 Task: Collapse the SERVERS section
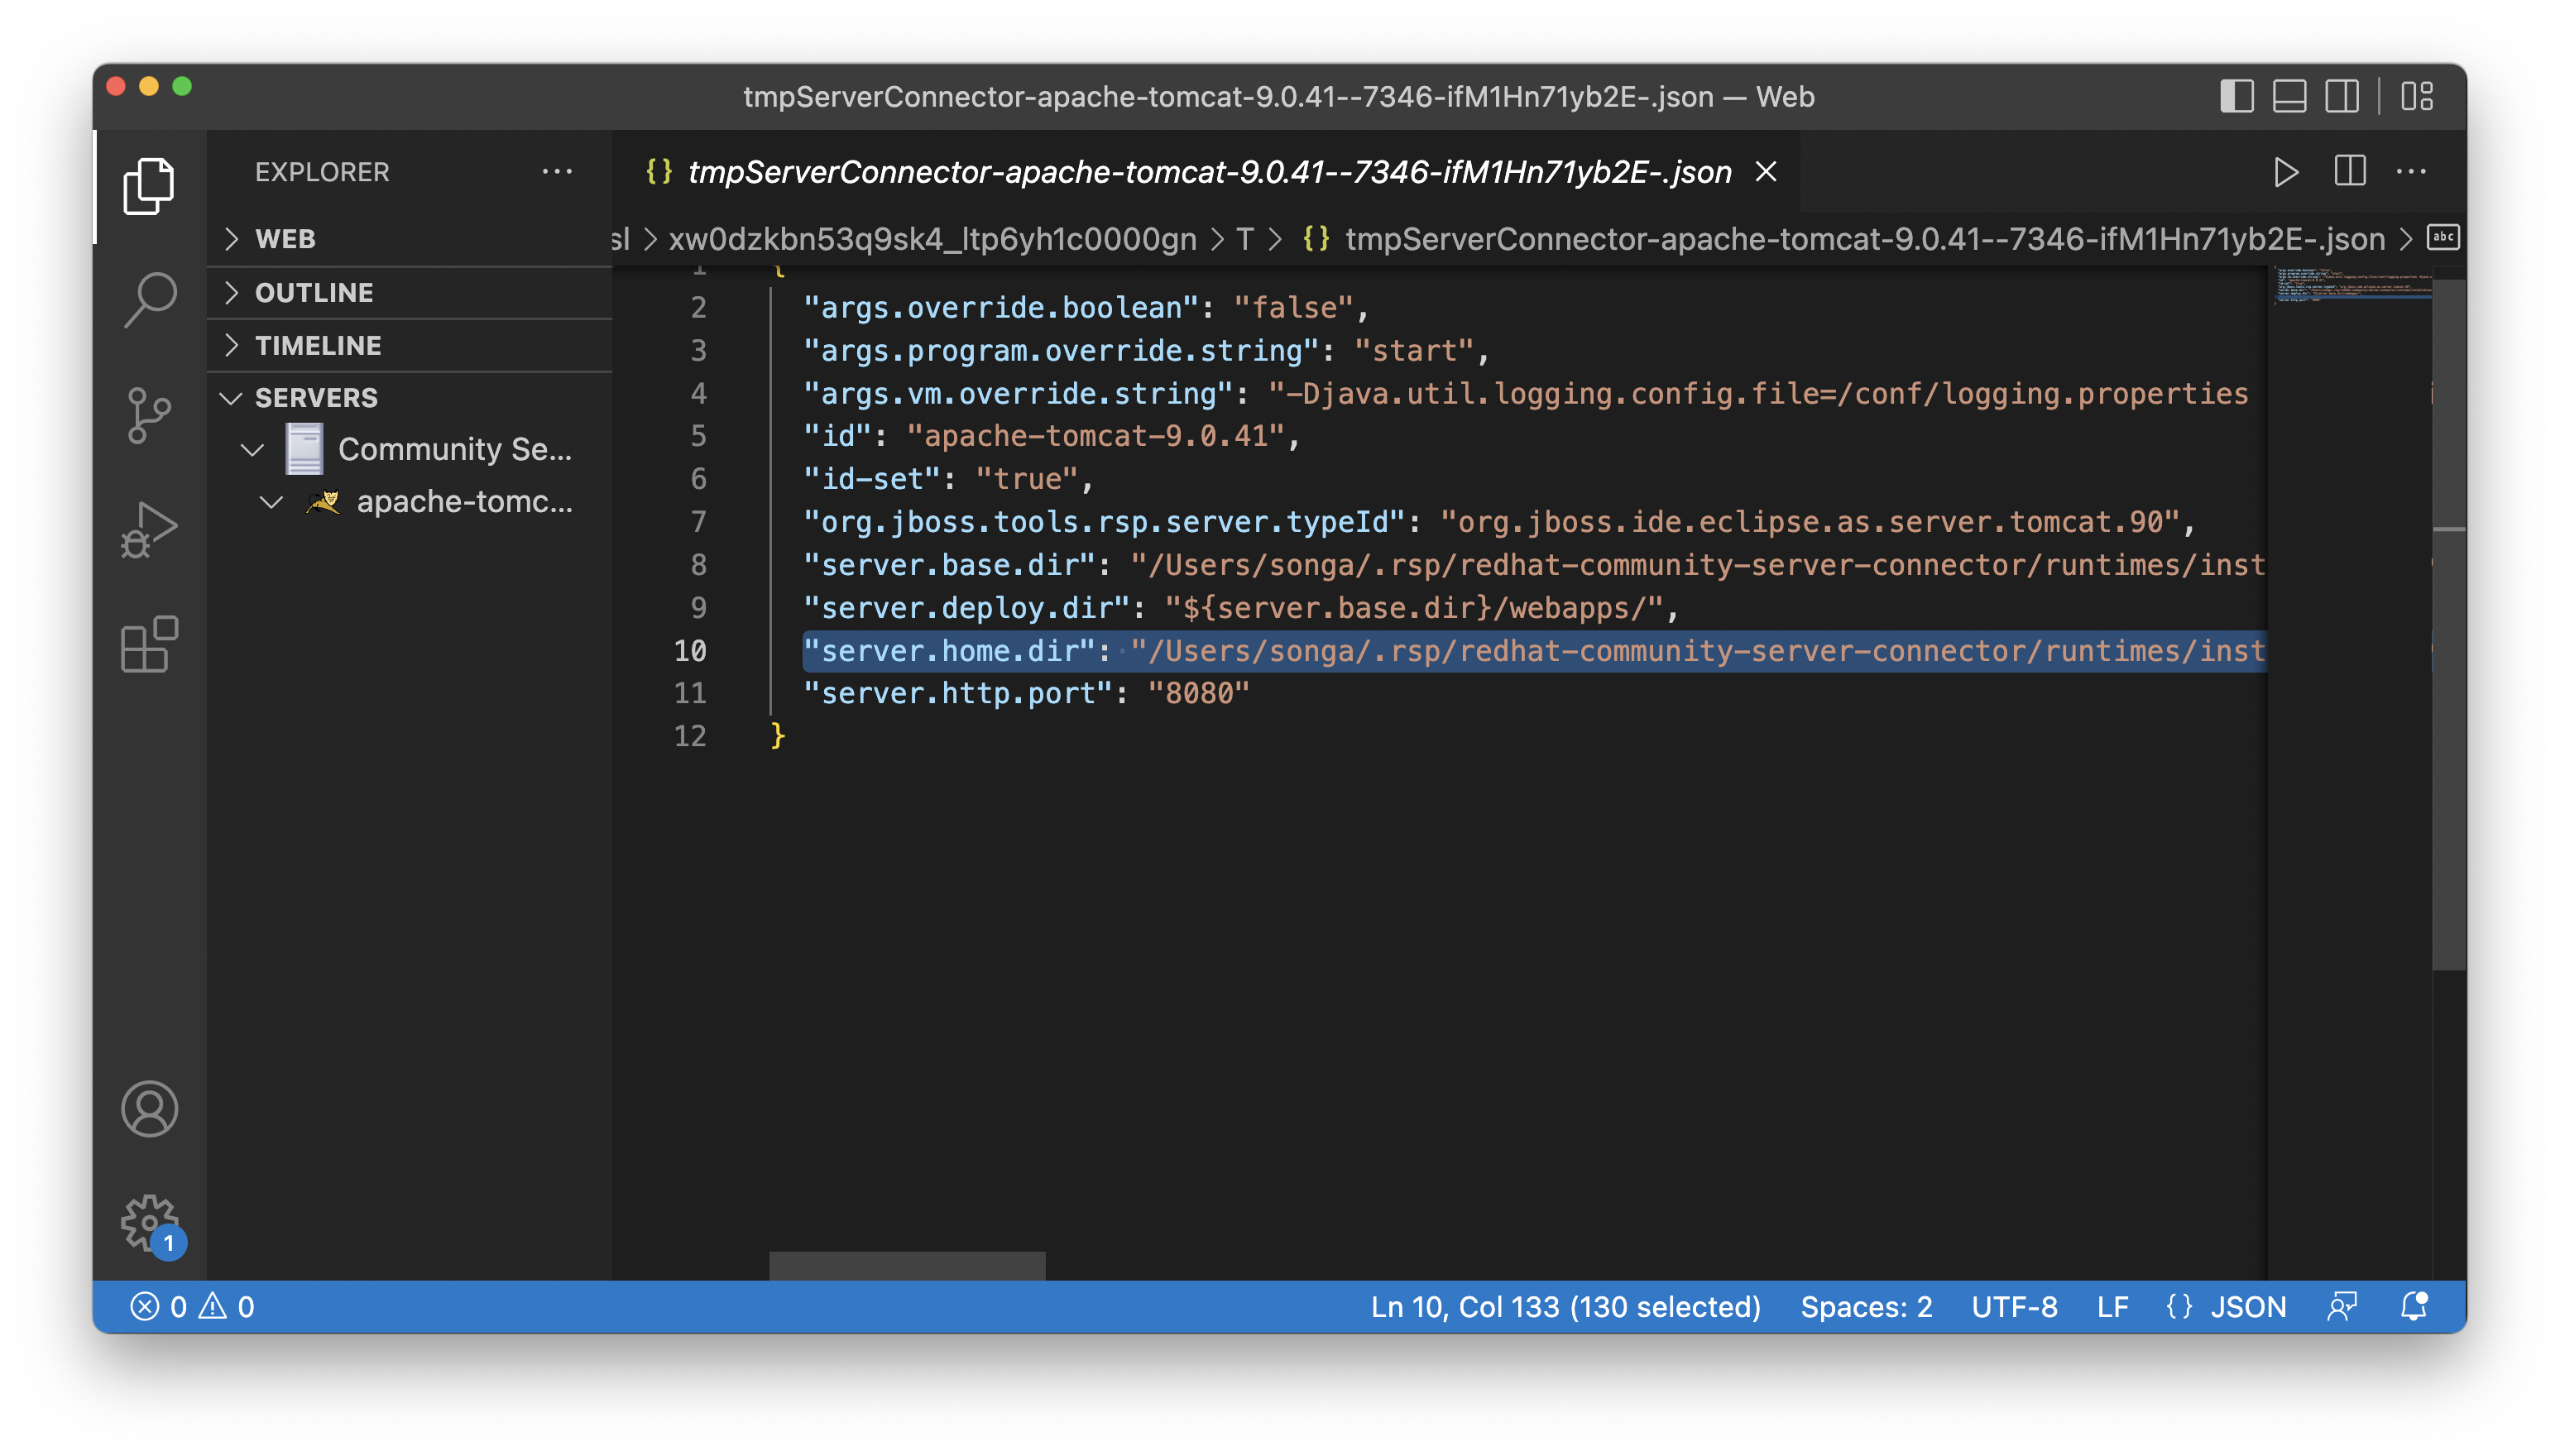click(316, 397)
